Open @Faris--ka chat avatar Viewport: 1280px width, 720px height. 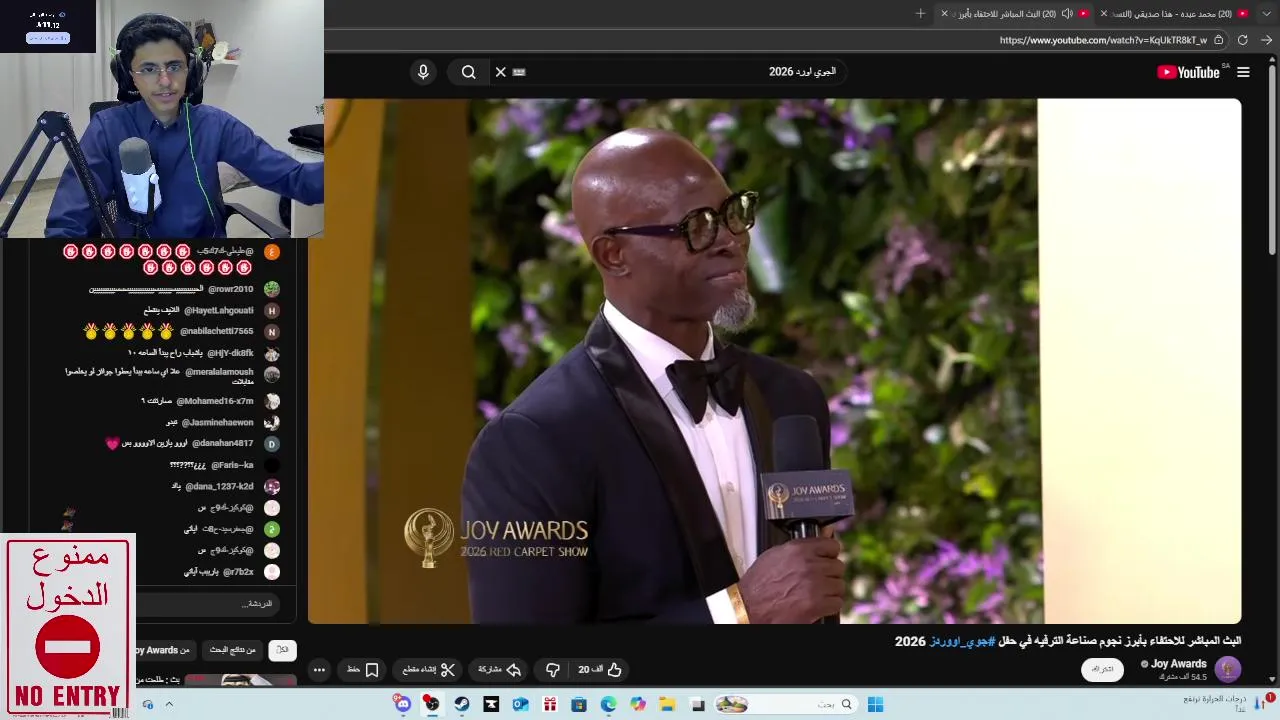(x=271, y=465)
